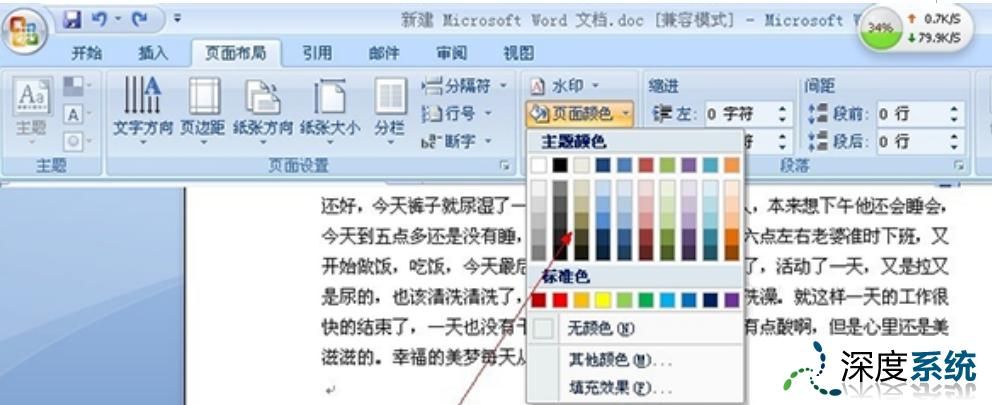992x405 pixels.
Task: Click document line starting 滋滋的。幸福的美梦
Action: pyautogui.click(x=424, y=358)
